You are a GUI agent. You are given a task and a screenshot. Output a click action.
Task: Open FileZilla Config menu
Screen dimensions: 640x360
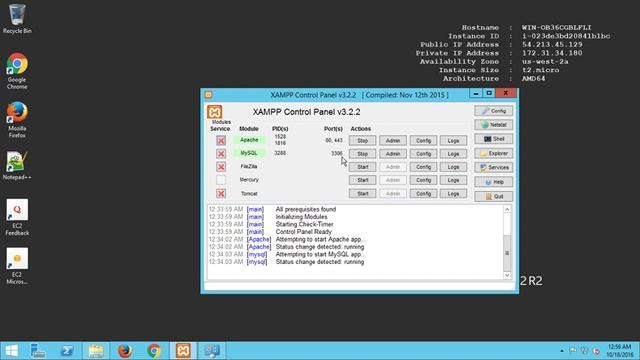[x=423, y=167]
